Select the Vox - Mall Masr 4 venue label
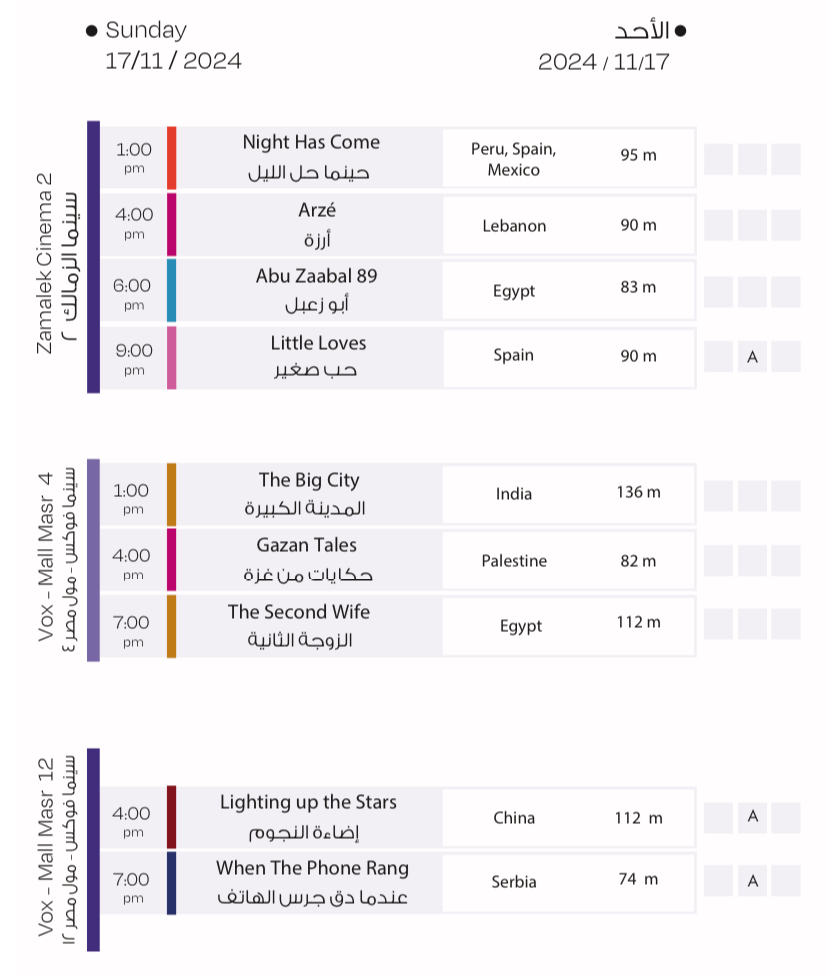Image resolution: width=828 pixels, height=977 pixels. pyautogui.click(x=57, y=560)
